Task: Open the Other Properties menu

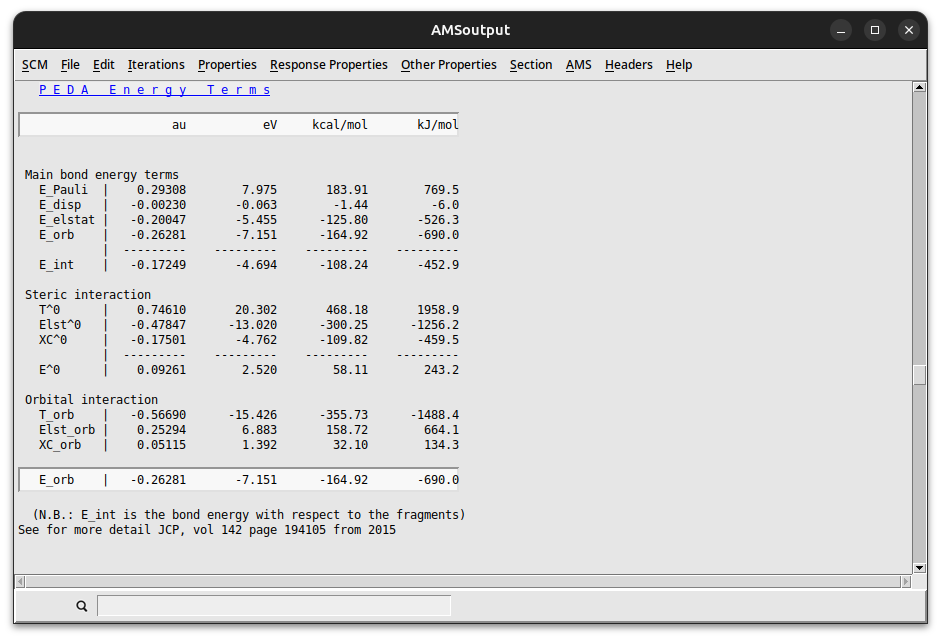Action: pos(448,64)
